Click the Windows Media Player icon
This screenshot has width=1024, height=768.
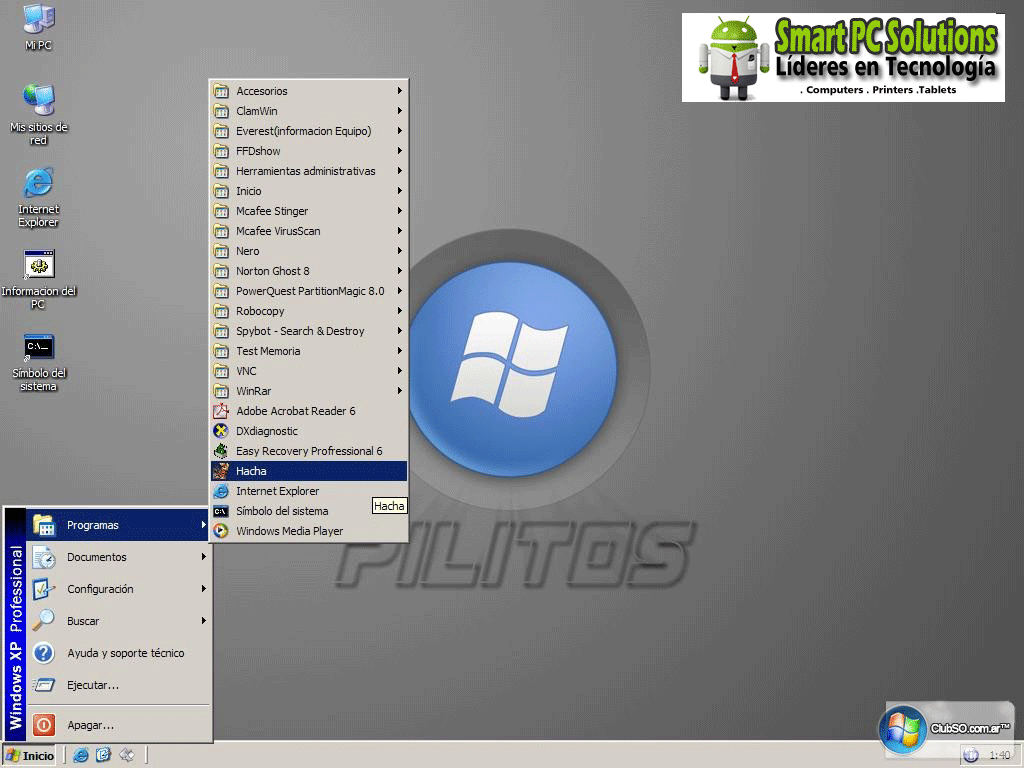[221, 531]
